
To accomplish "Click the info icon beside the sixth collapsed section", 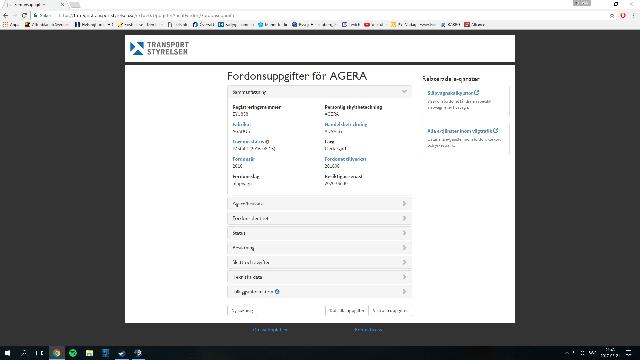I will [x=277, y=291].
